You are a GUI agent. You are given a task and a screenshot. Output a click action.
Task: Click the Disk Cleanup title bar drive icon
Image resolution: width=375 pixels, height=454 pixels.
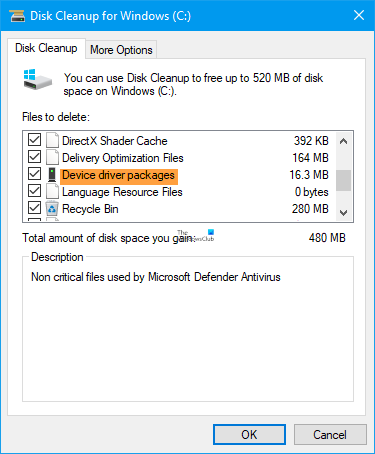pyautogui.click(x=17, y=16)
